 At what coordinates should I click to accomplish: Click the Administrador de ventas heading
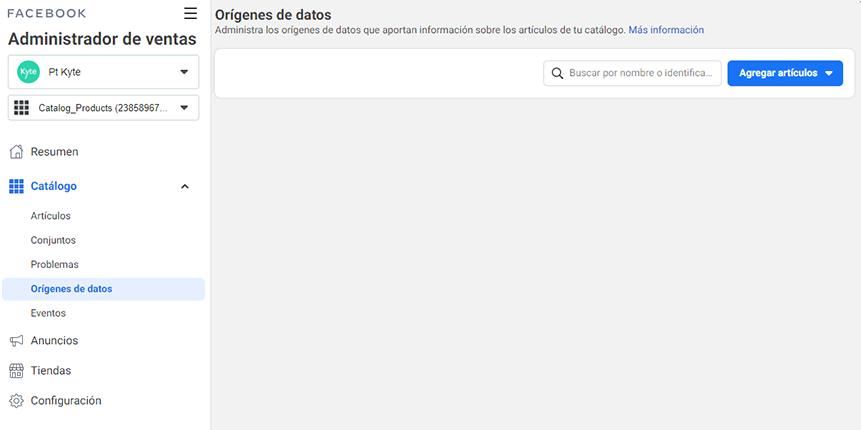click(102, 40)
